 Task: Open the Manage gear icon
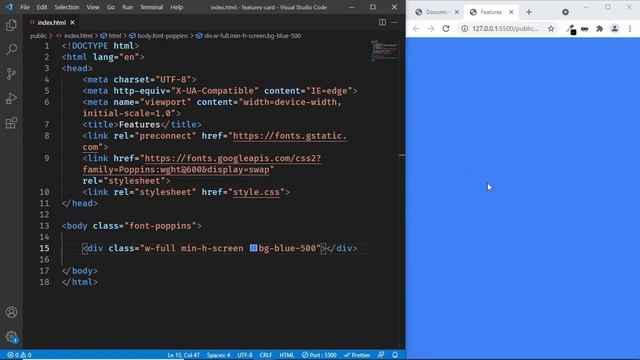tap(11, 337)
